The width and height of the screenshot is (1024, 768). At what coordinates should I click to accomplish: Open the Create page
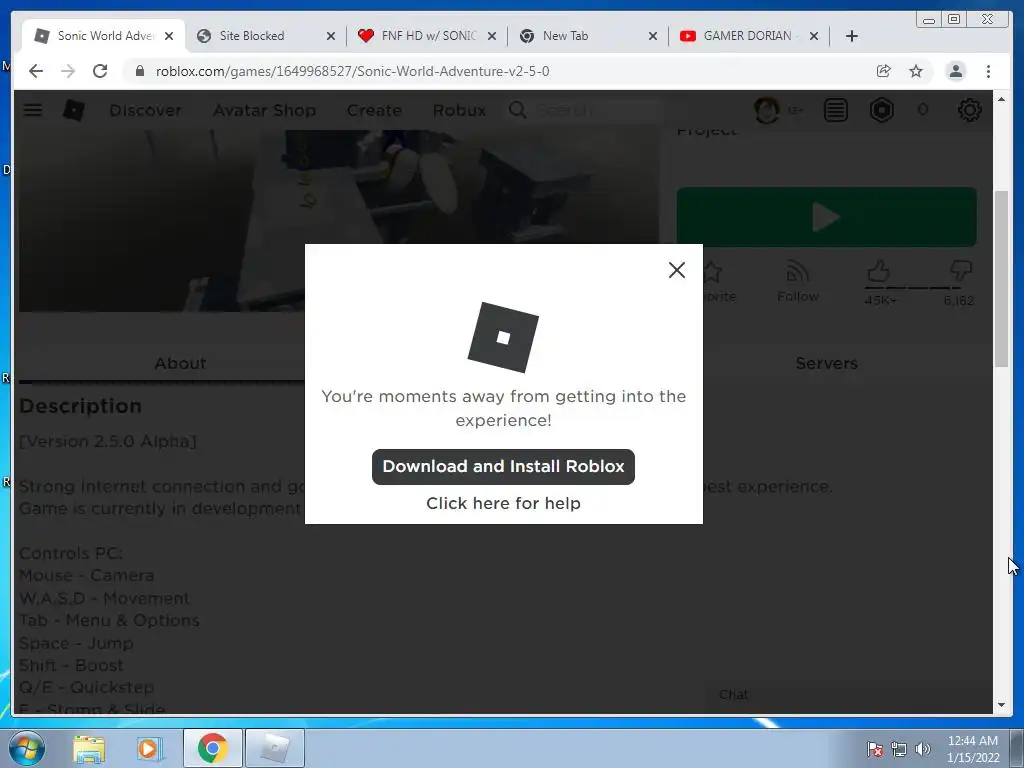(374, 110)
